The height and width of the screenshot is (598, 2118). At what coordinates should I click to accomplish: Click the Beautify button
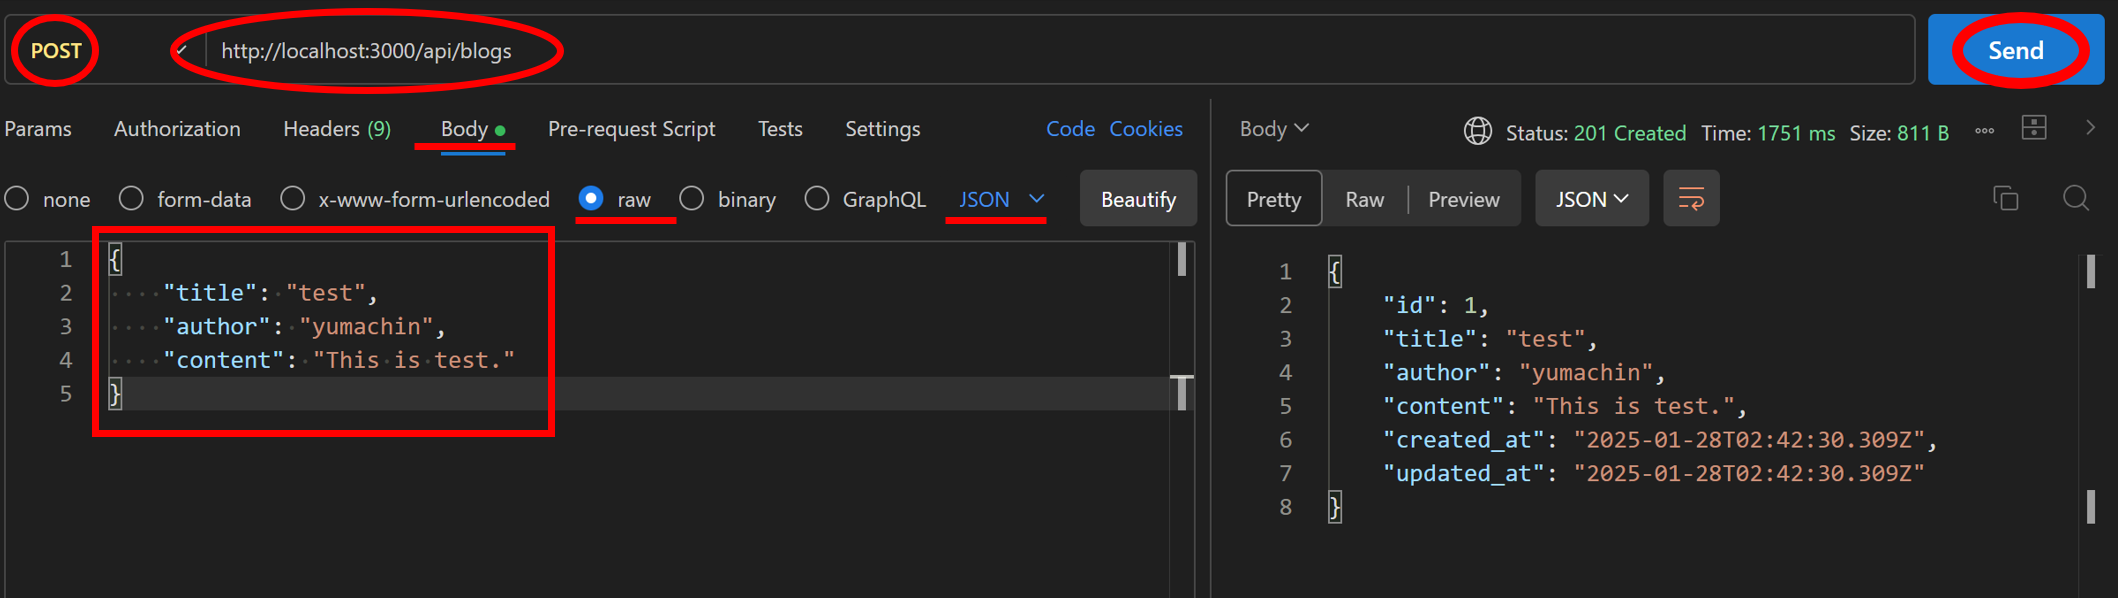1138,199
